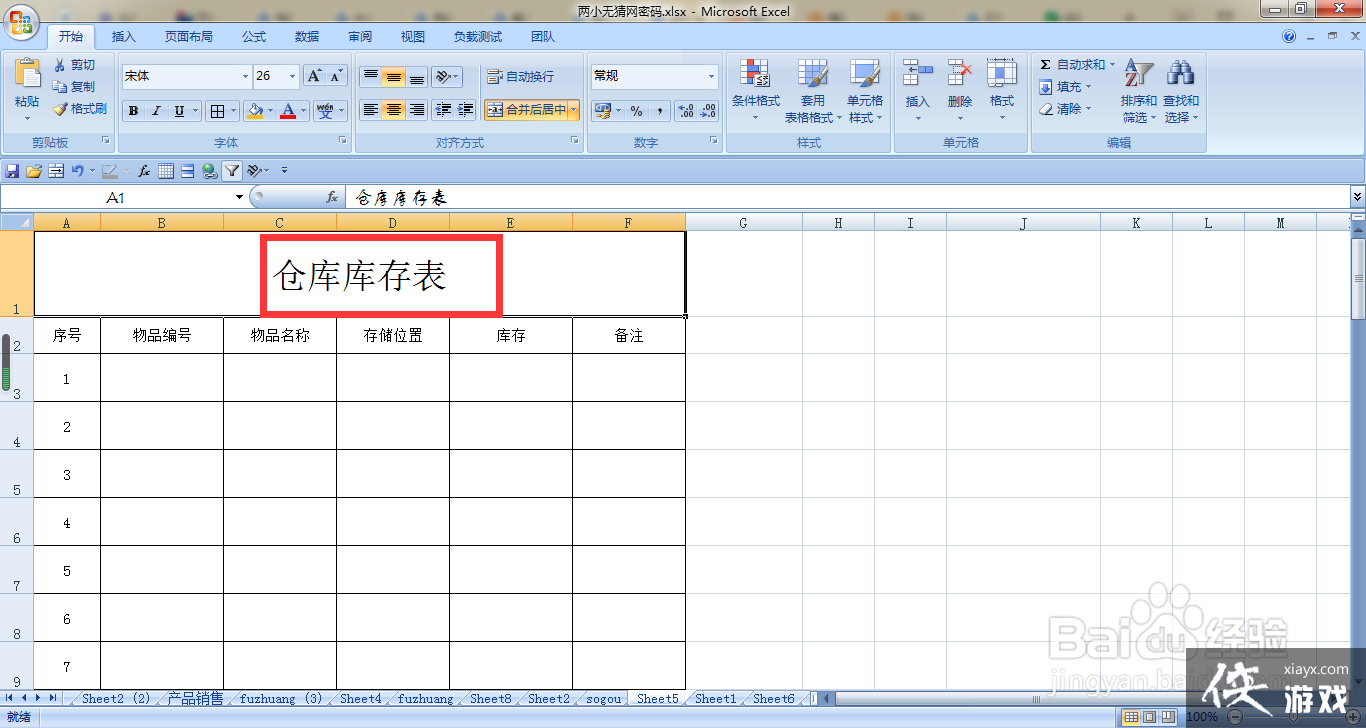This screenshot has height=728, width=1366.
Task: Click the formula bar showing 仓库库存表
Action: click(x=847, y=198)
